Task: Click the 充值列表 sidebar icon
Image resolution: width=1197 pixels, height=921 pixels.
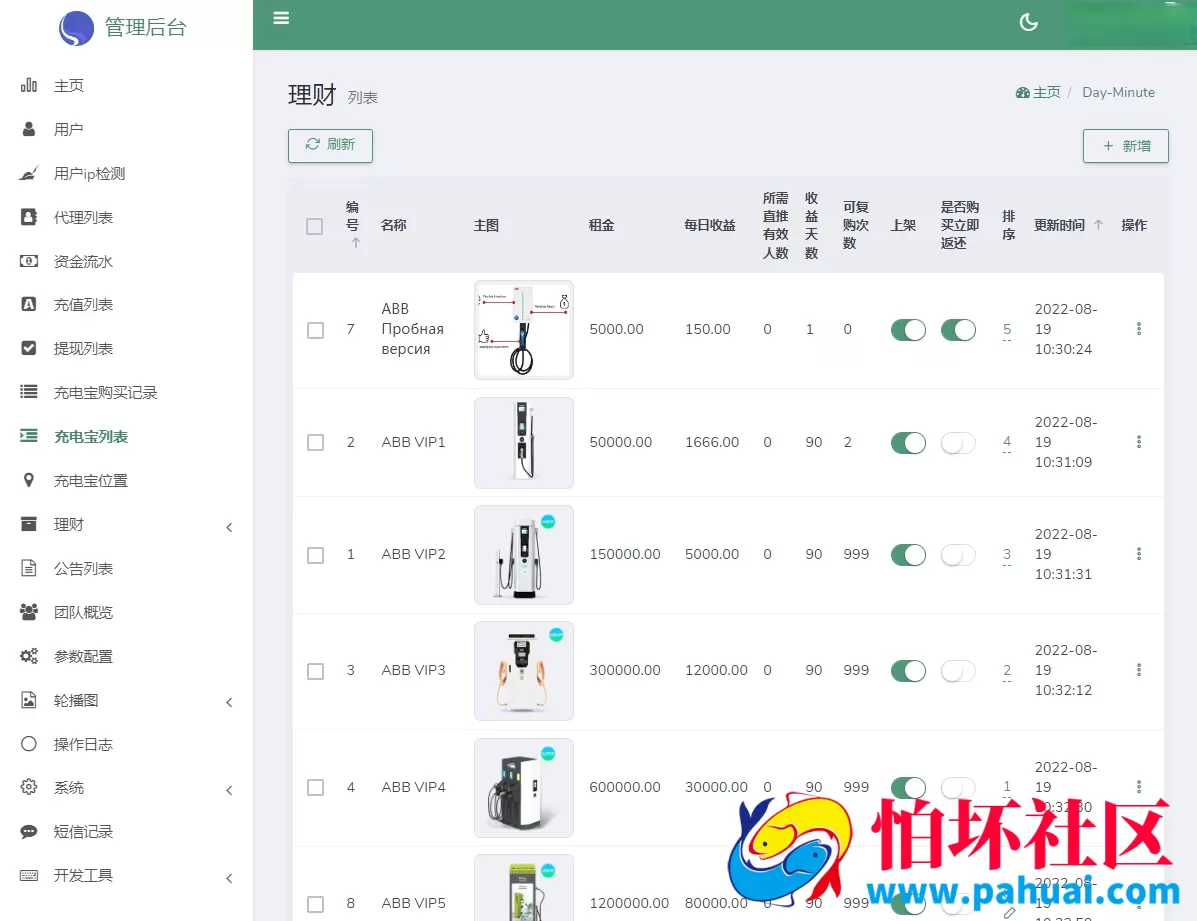Action: pyautogui.click(x=28, y=304)
